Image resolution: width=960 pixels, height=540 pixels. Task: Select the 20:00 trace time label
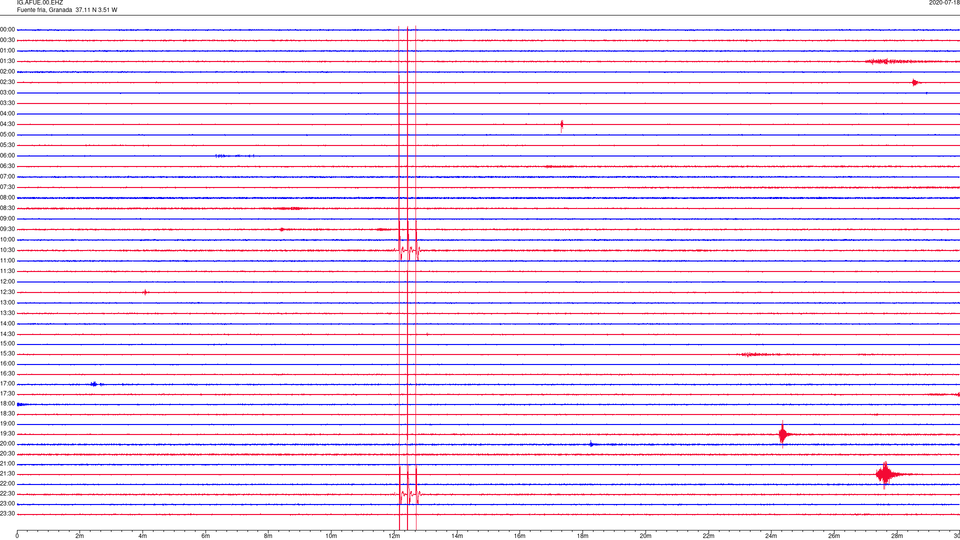coord(8,444)
